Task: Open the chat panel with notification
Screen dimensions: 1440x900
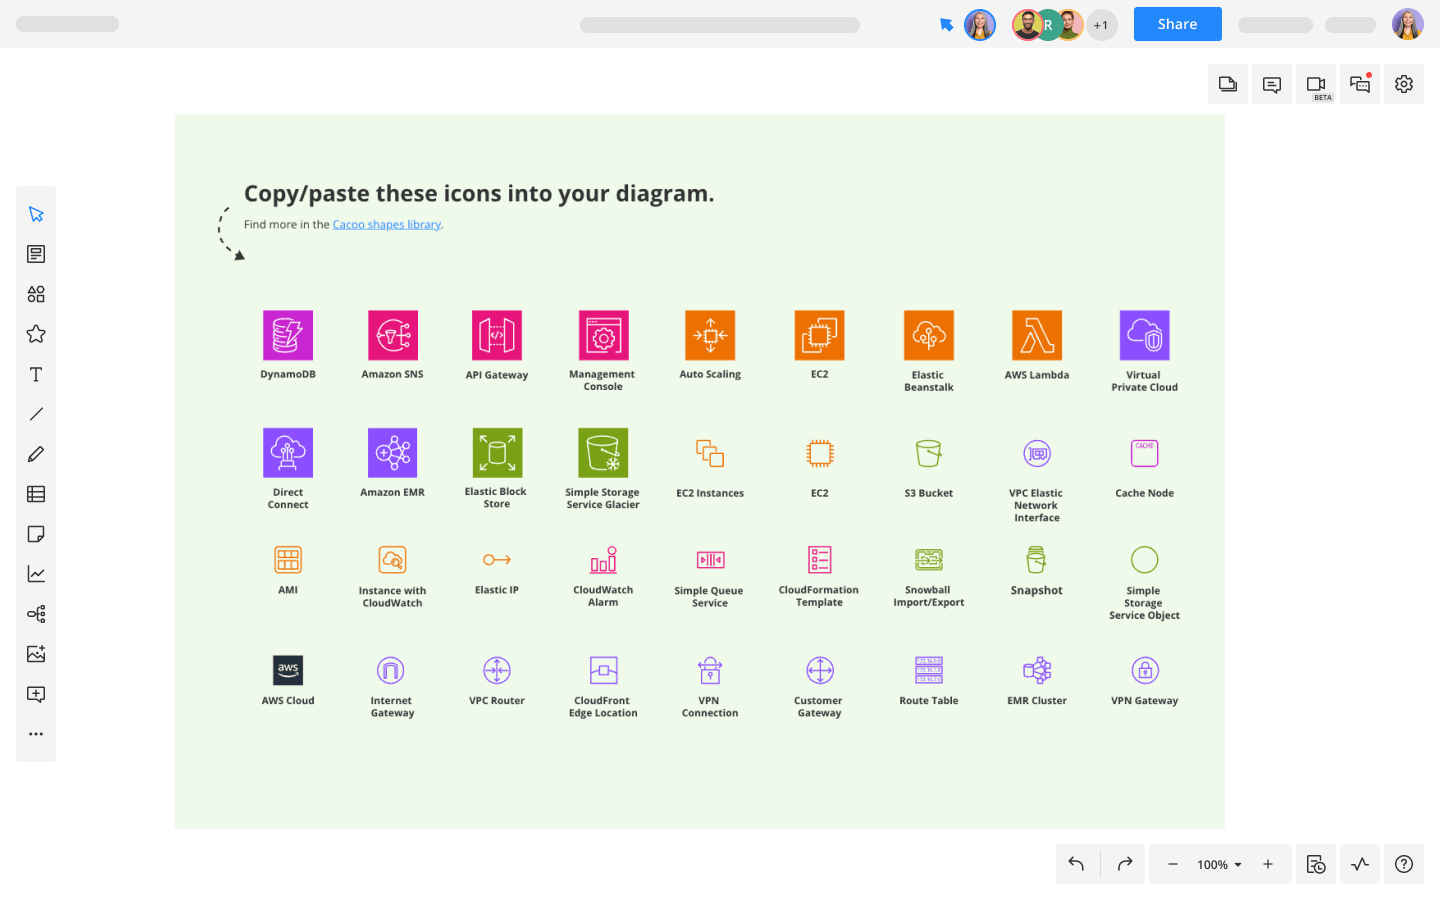Action: tap(1360, 84)
